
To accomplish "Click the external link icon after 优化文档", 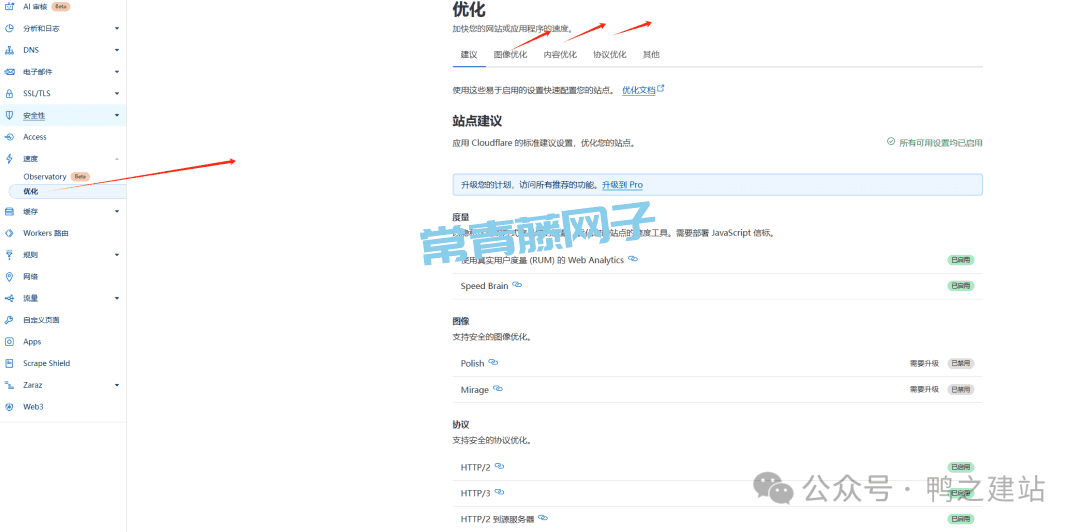I will click(x=661, y=90).
